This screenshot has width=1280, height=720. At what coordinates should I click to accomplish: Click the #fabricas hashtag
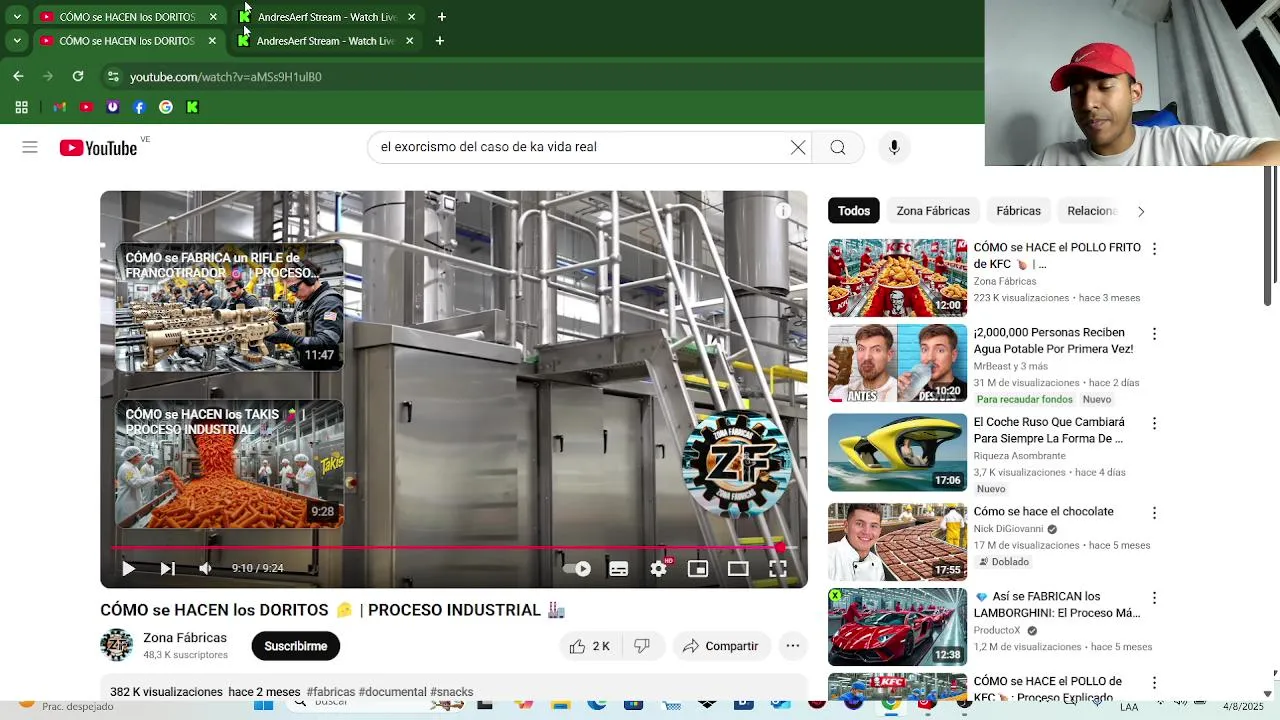(331, 692)
